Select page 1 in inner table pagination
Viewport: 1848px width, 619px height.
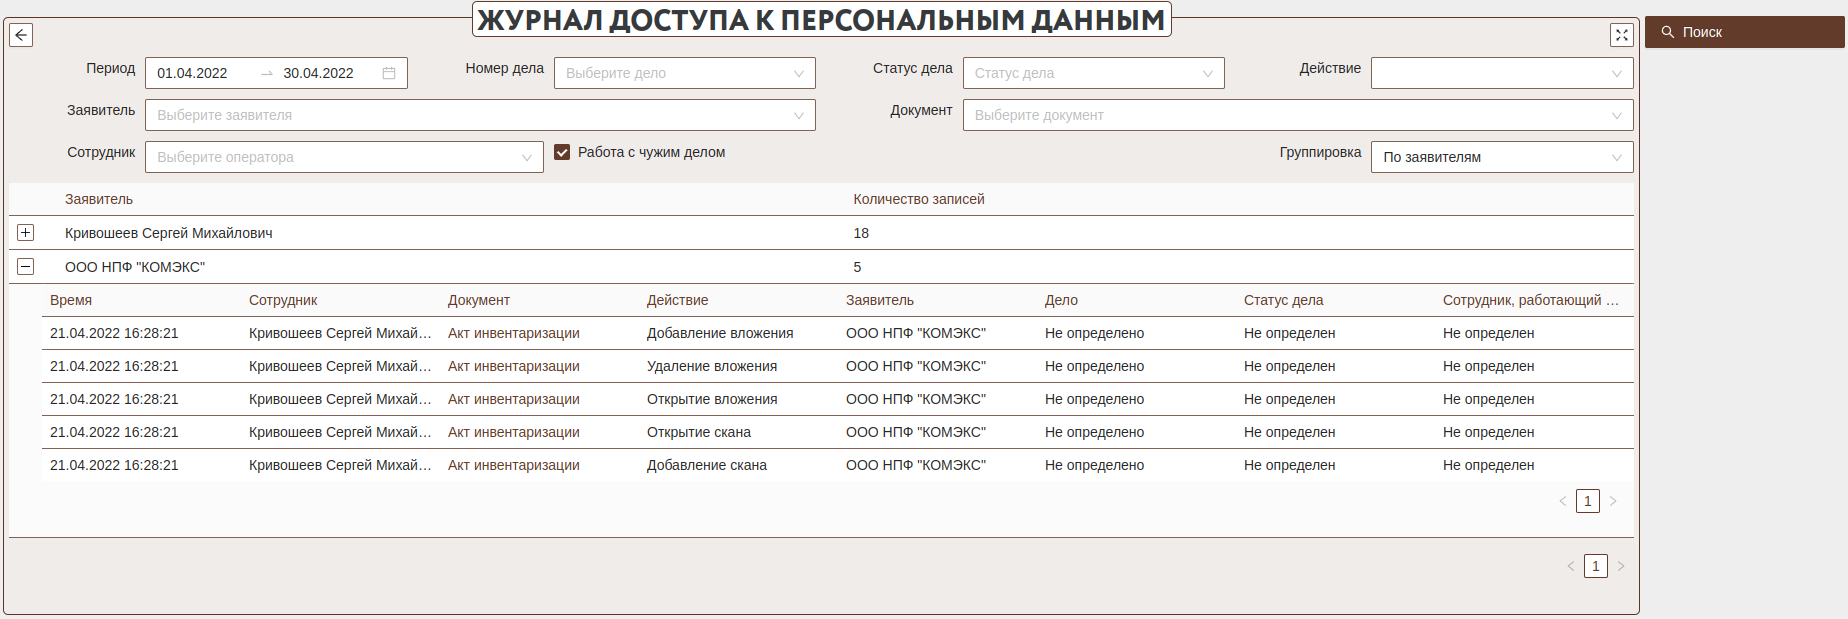(1588, 501)
